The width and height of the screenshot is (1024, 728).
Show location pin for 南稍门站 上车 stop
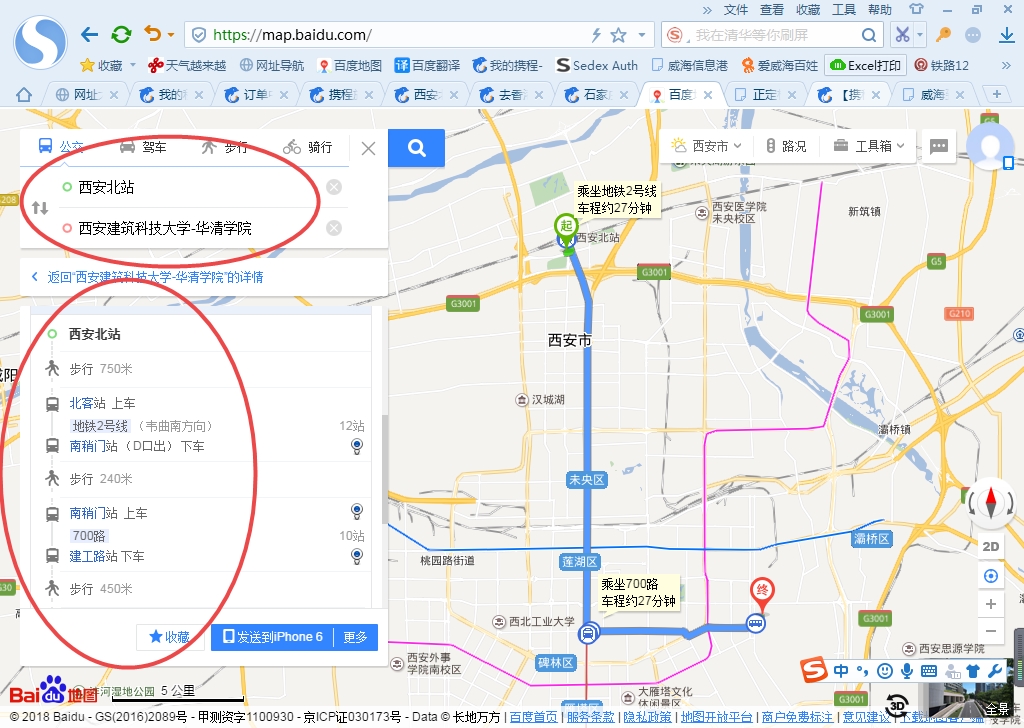pos(357,511)
